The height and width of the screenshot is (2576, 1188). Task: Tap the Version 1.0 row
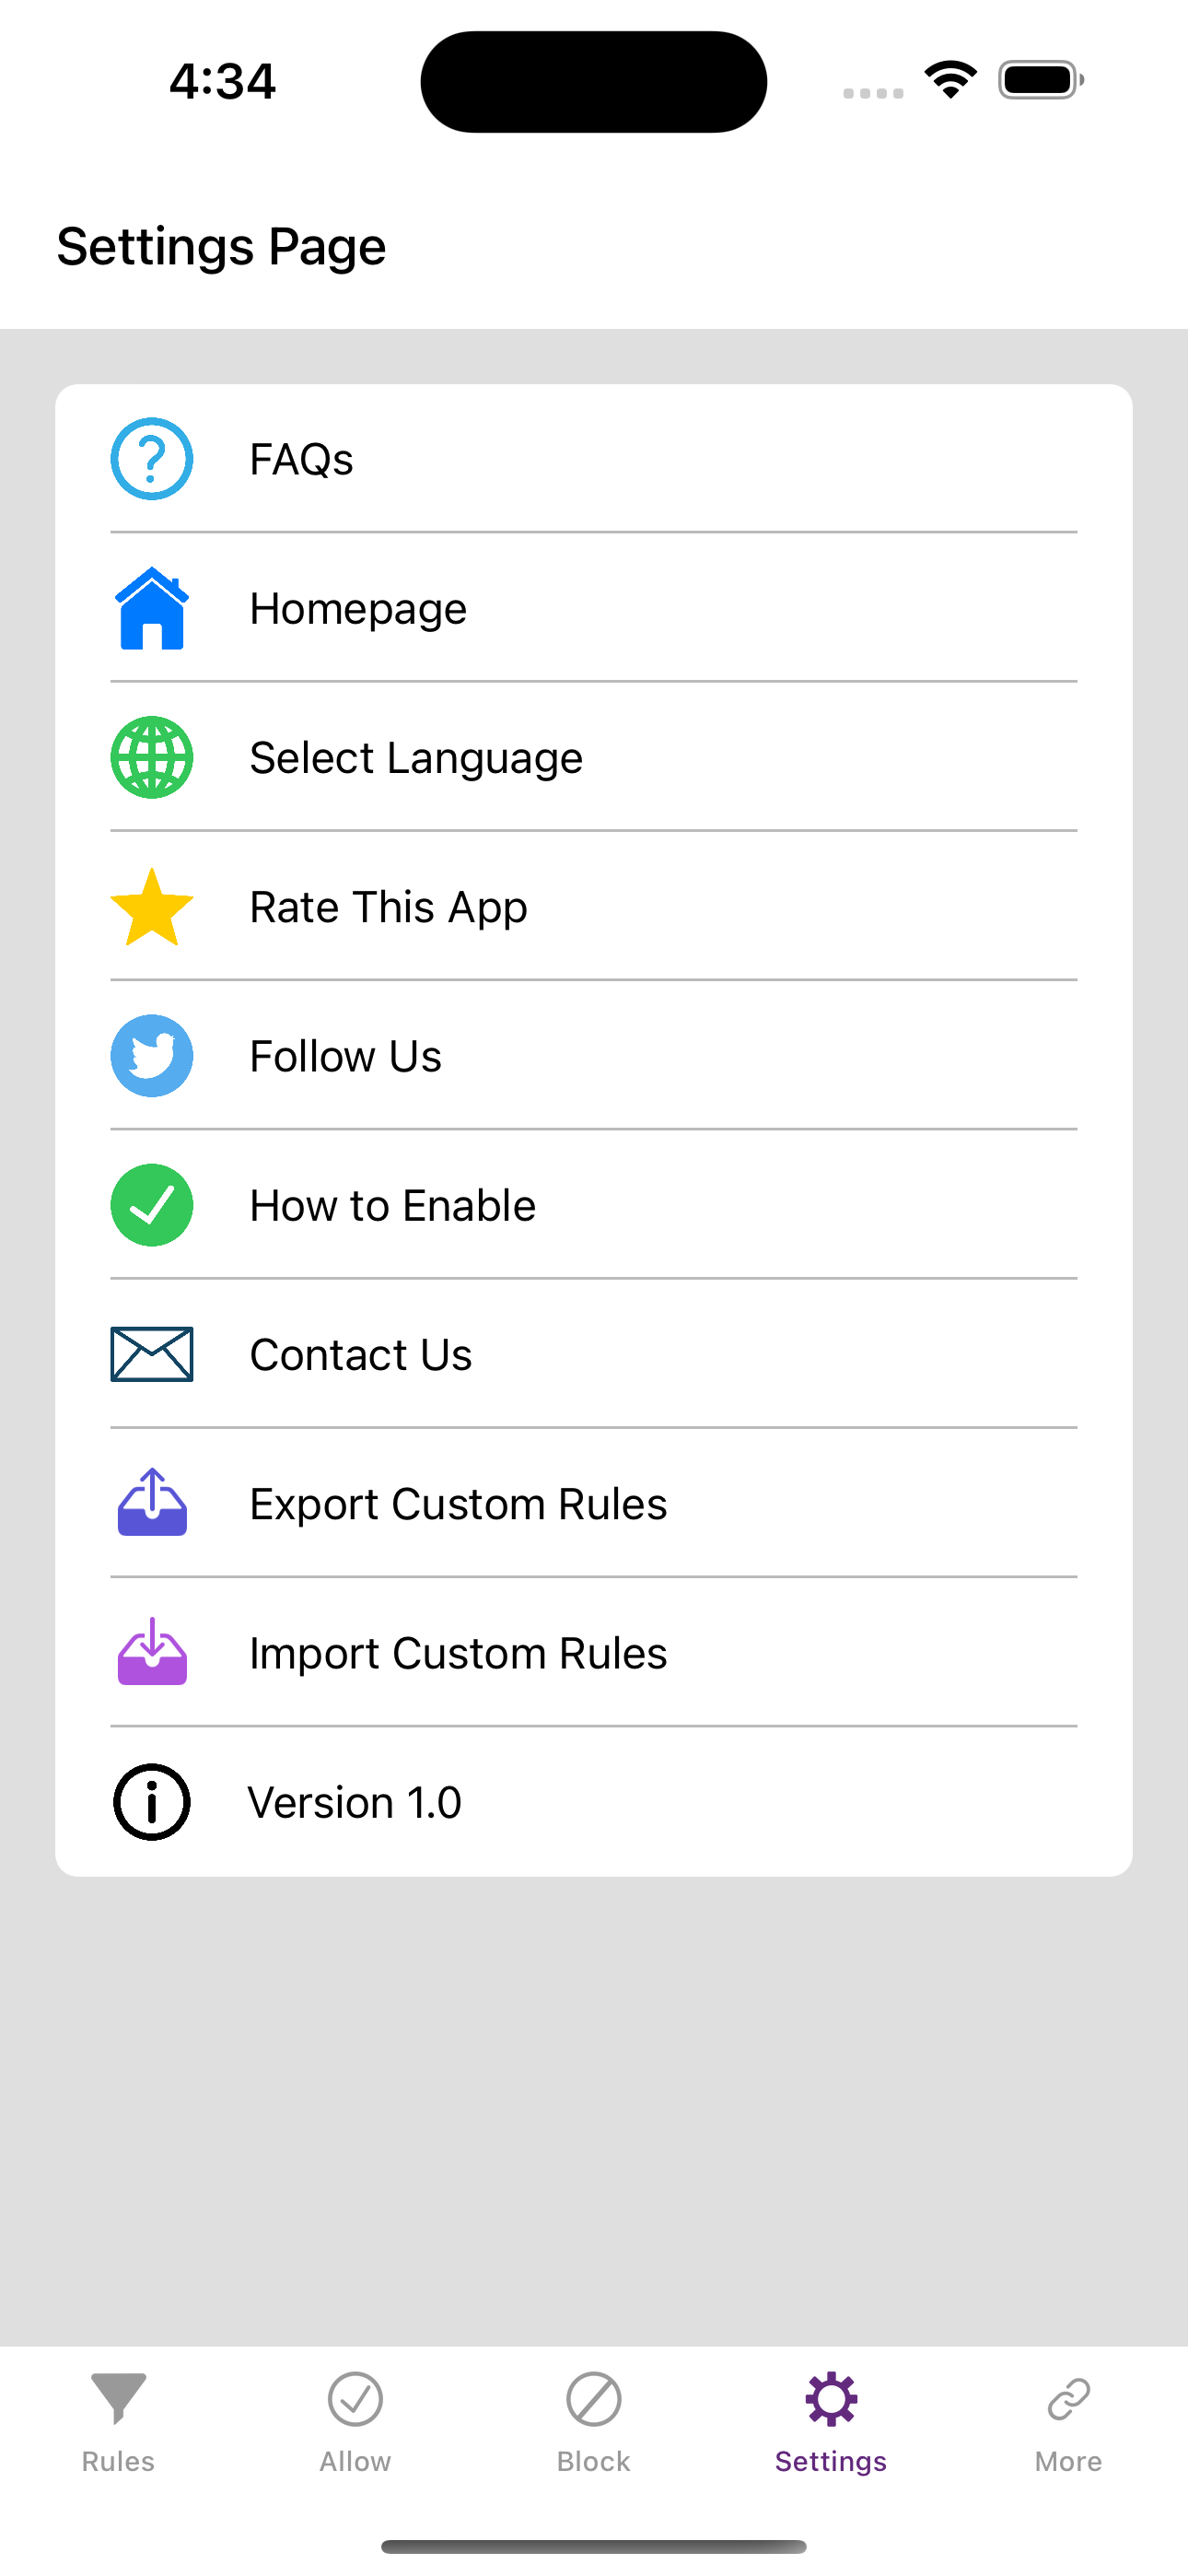[594, 1802]
